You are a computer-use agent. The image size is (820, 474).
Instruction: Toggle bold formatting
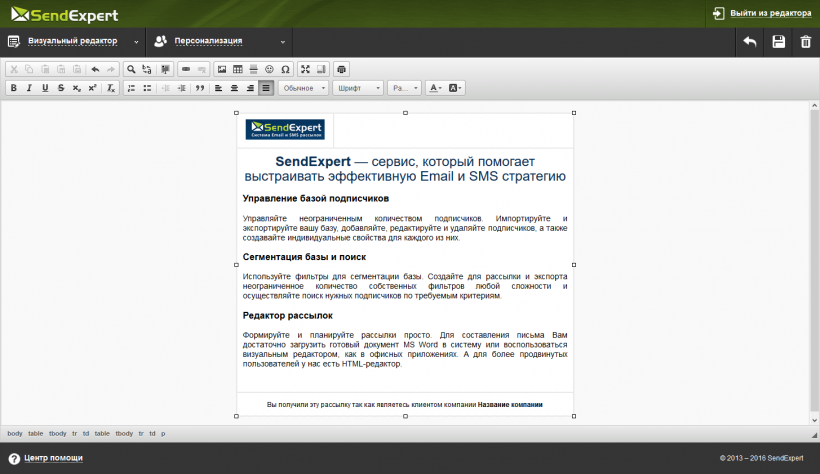point(14,88)
